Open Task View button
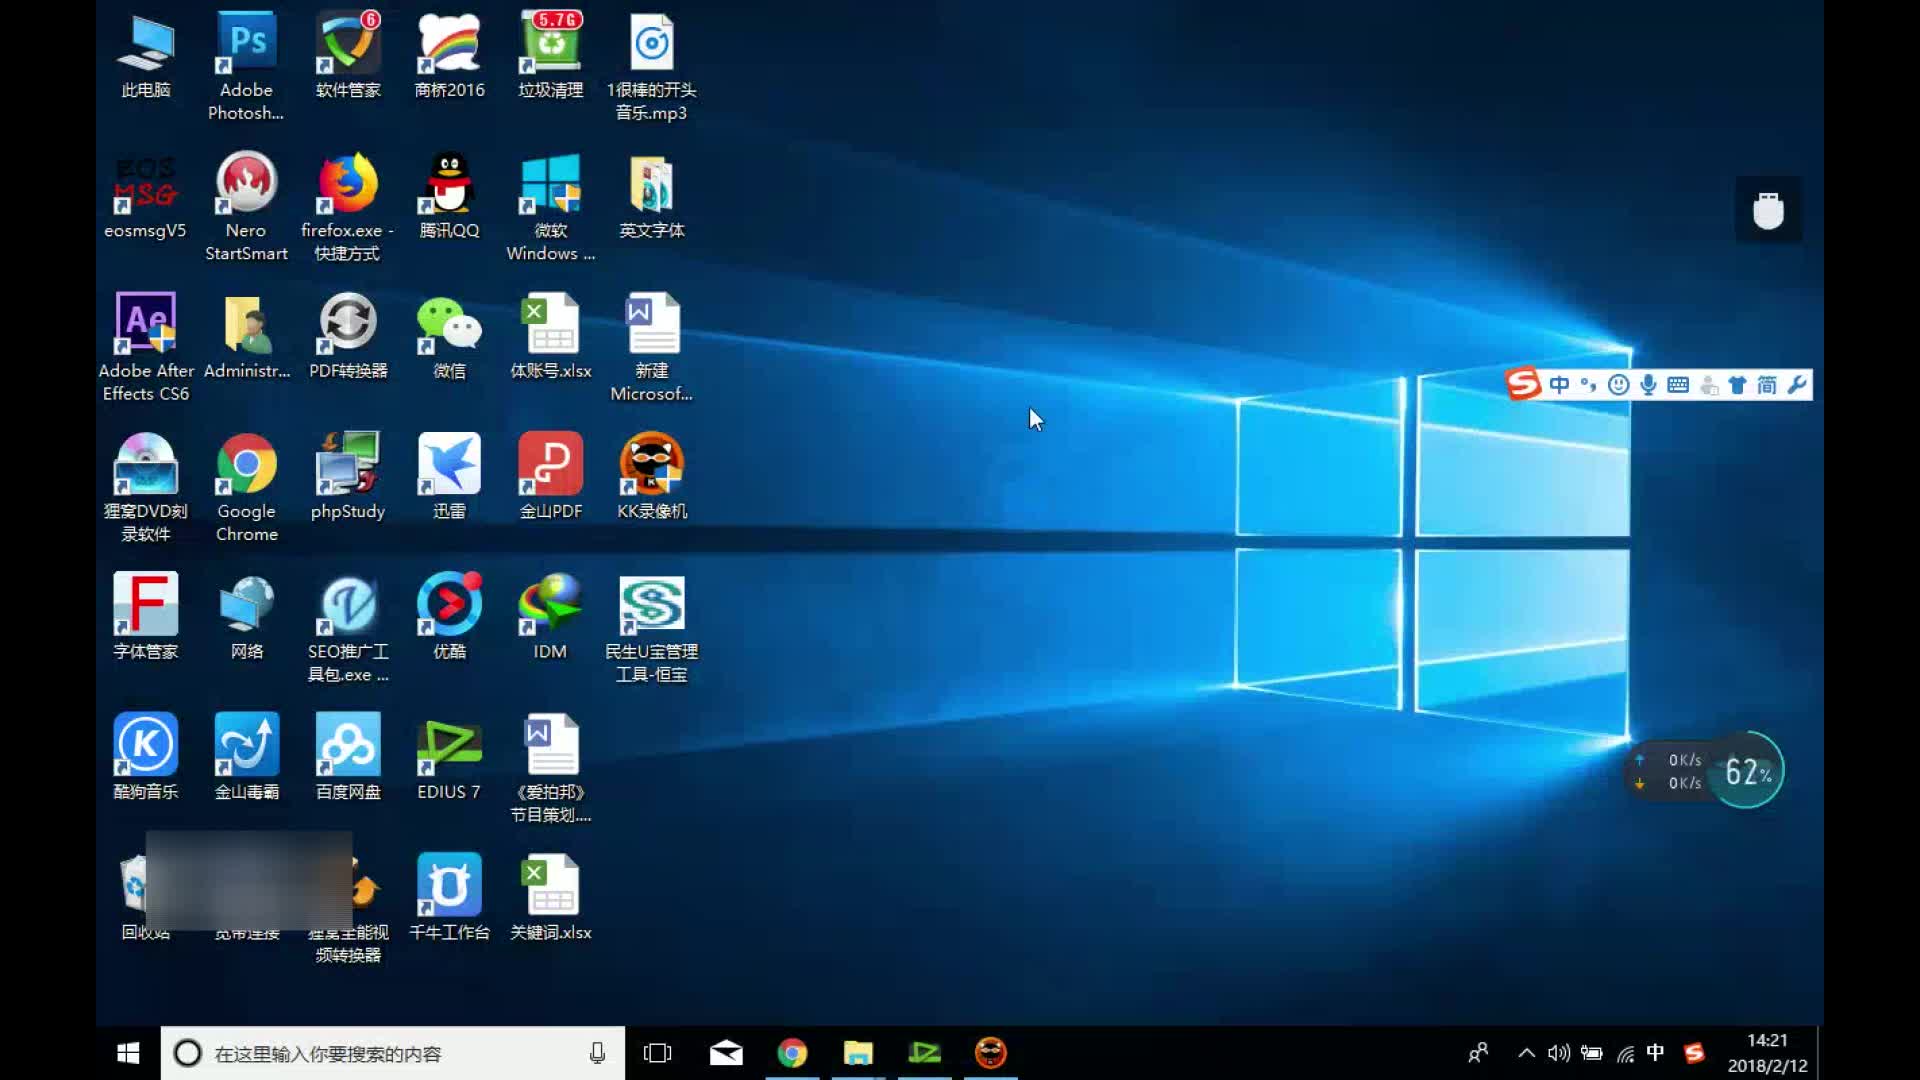 658,1053
